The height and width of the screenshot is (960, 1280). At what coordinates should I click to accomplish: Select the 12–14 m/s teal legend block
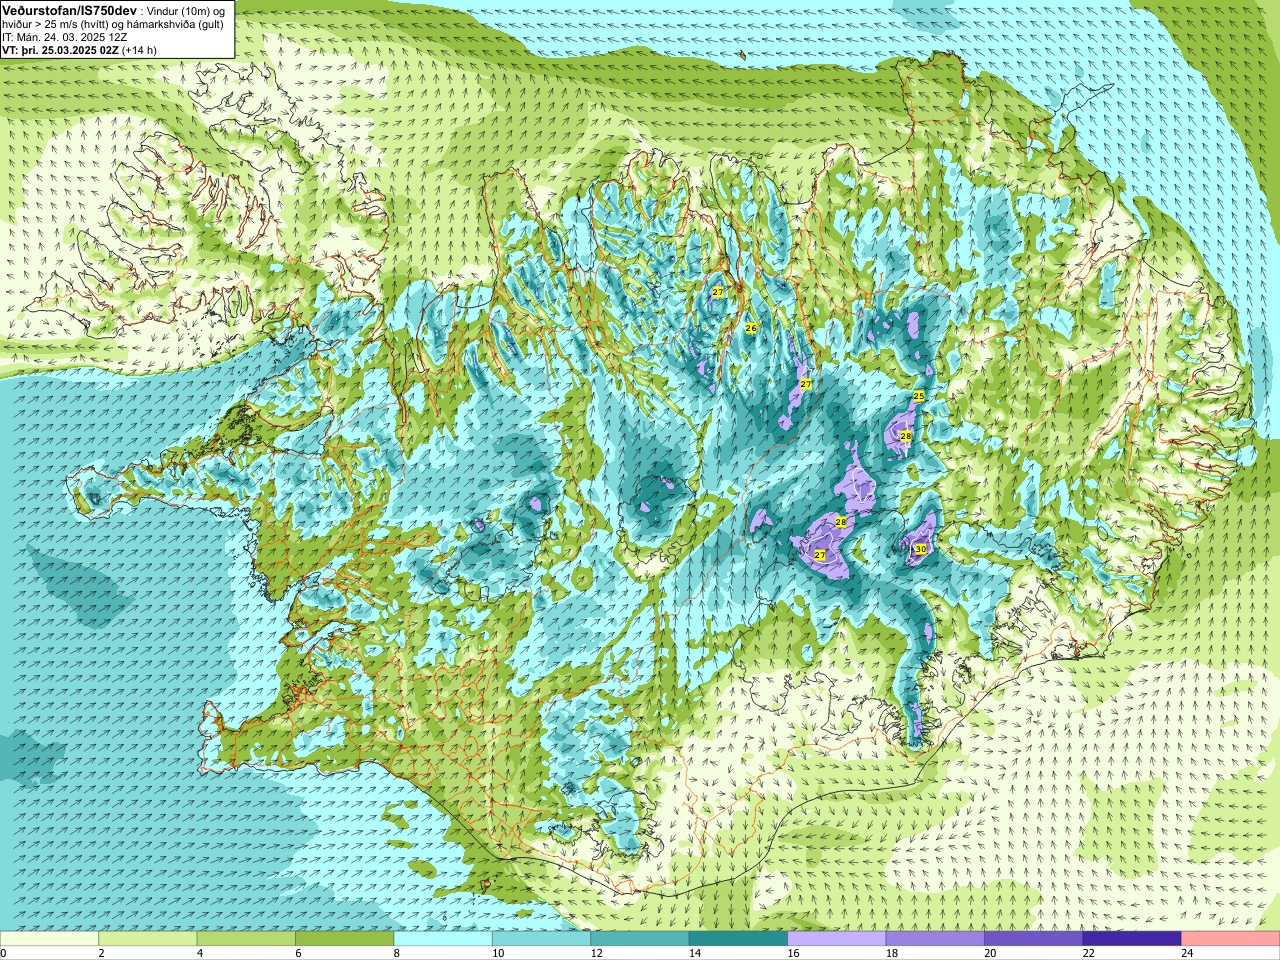point(640,939)
